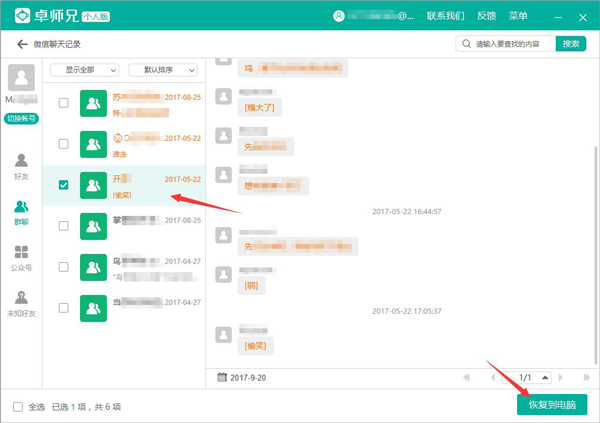Viewport: 600px width, 423px height.
Task: Click the 2017-9-20 date label
Action: [x=248, y=377]
